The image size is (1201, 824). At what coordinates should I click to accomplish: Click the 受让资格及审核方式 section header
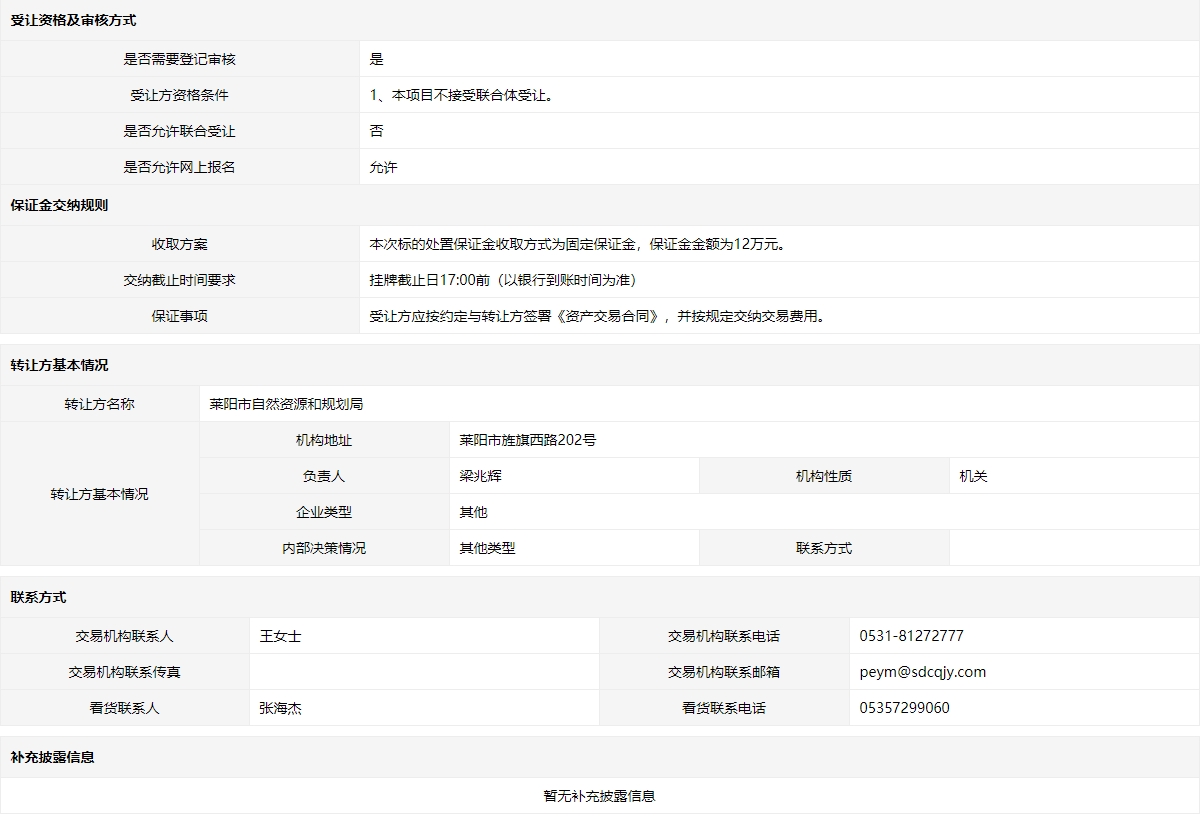click(x=73, y=20)
